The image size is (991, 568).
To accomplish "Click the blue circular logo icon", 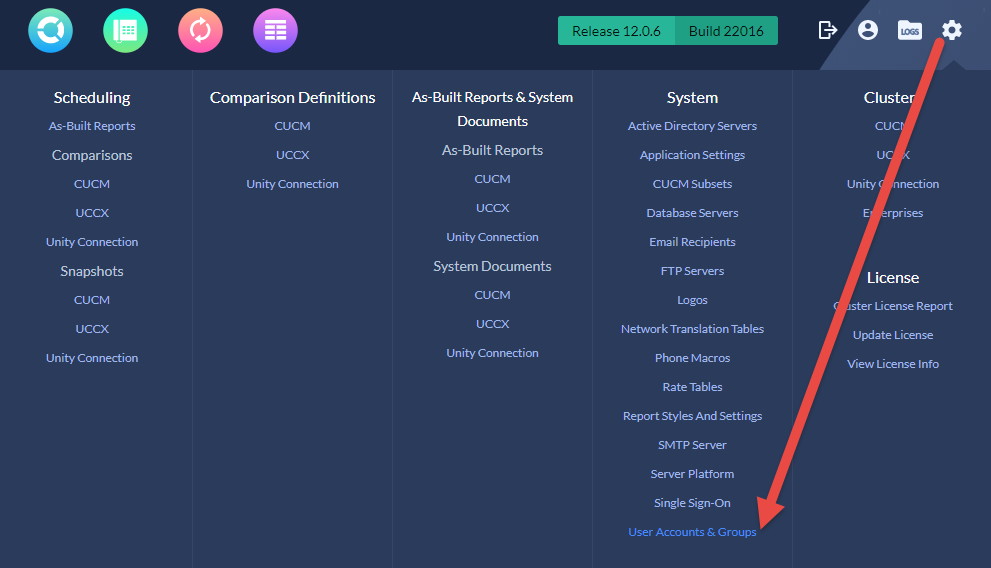I will coord(51,30).
